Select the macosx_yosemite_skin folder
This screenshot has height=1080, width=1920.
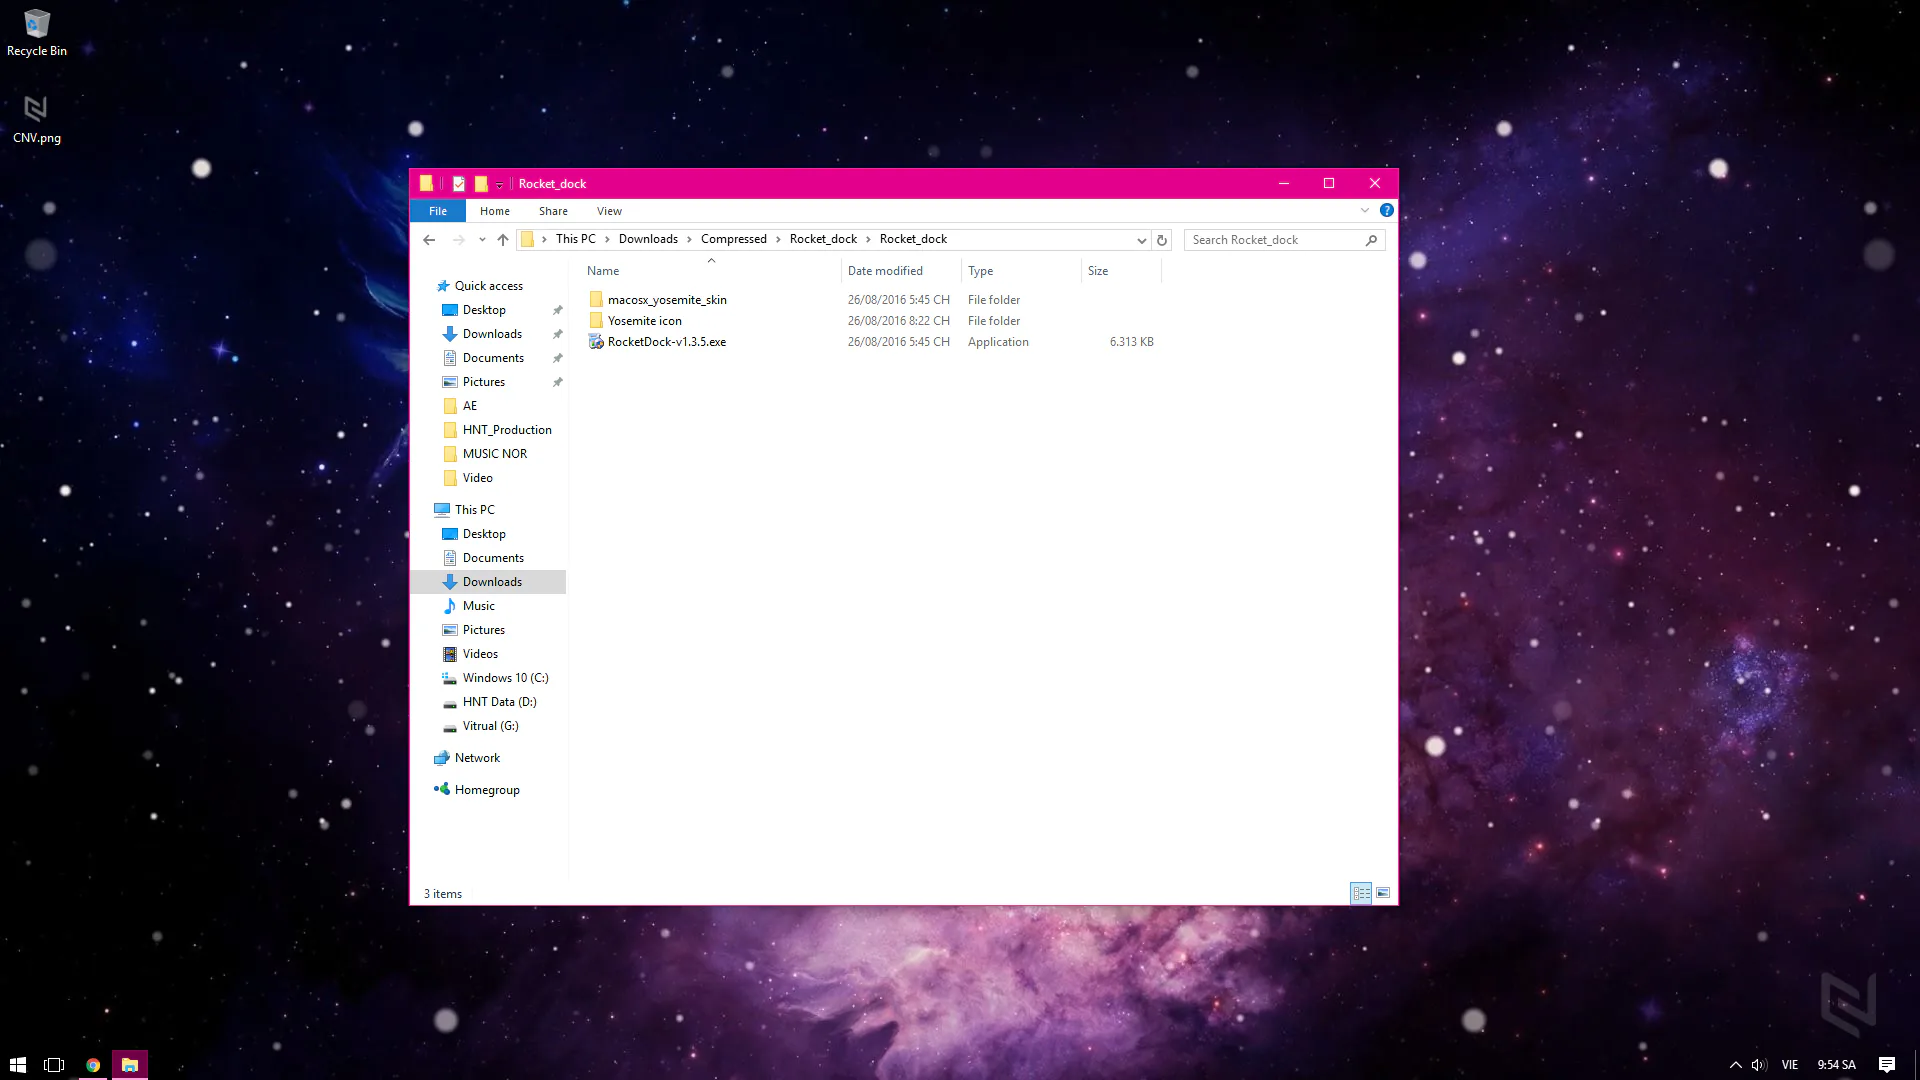click(x=667, y=300)
